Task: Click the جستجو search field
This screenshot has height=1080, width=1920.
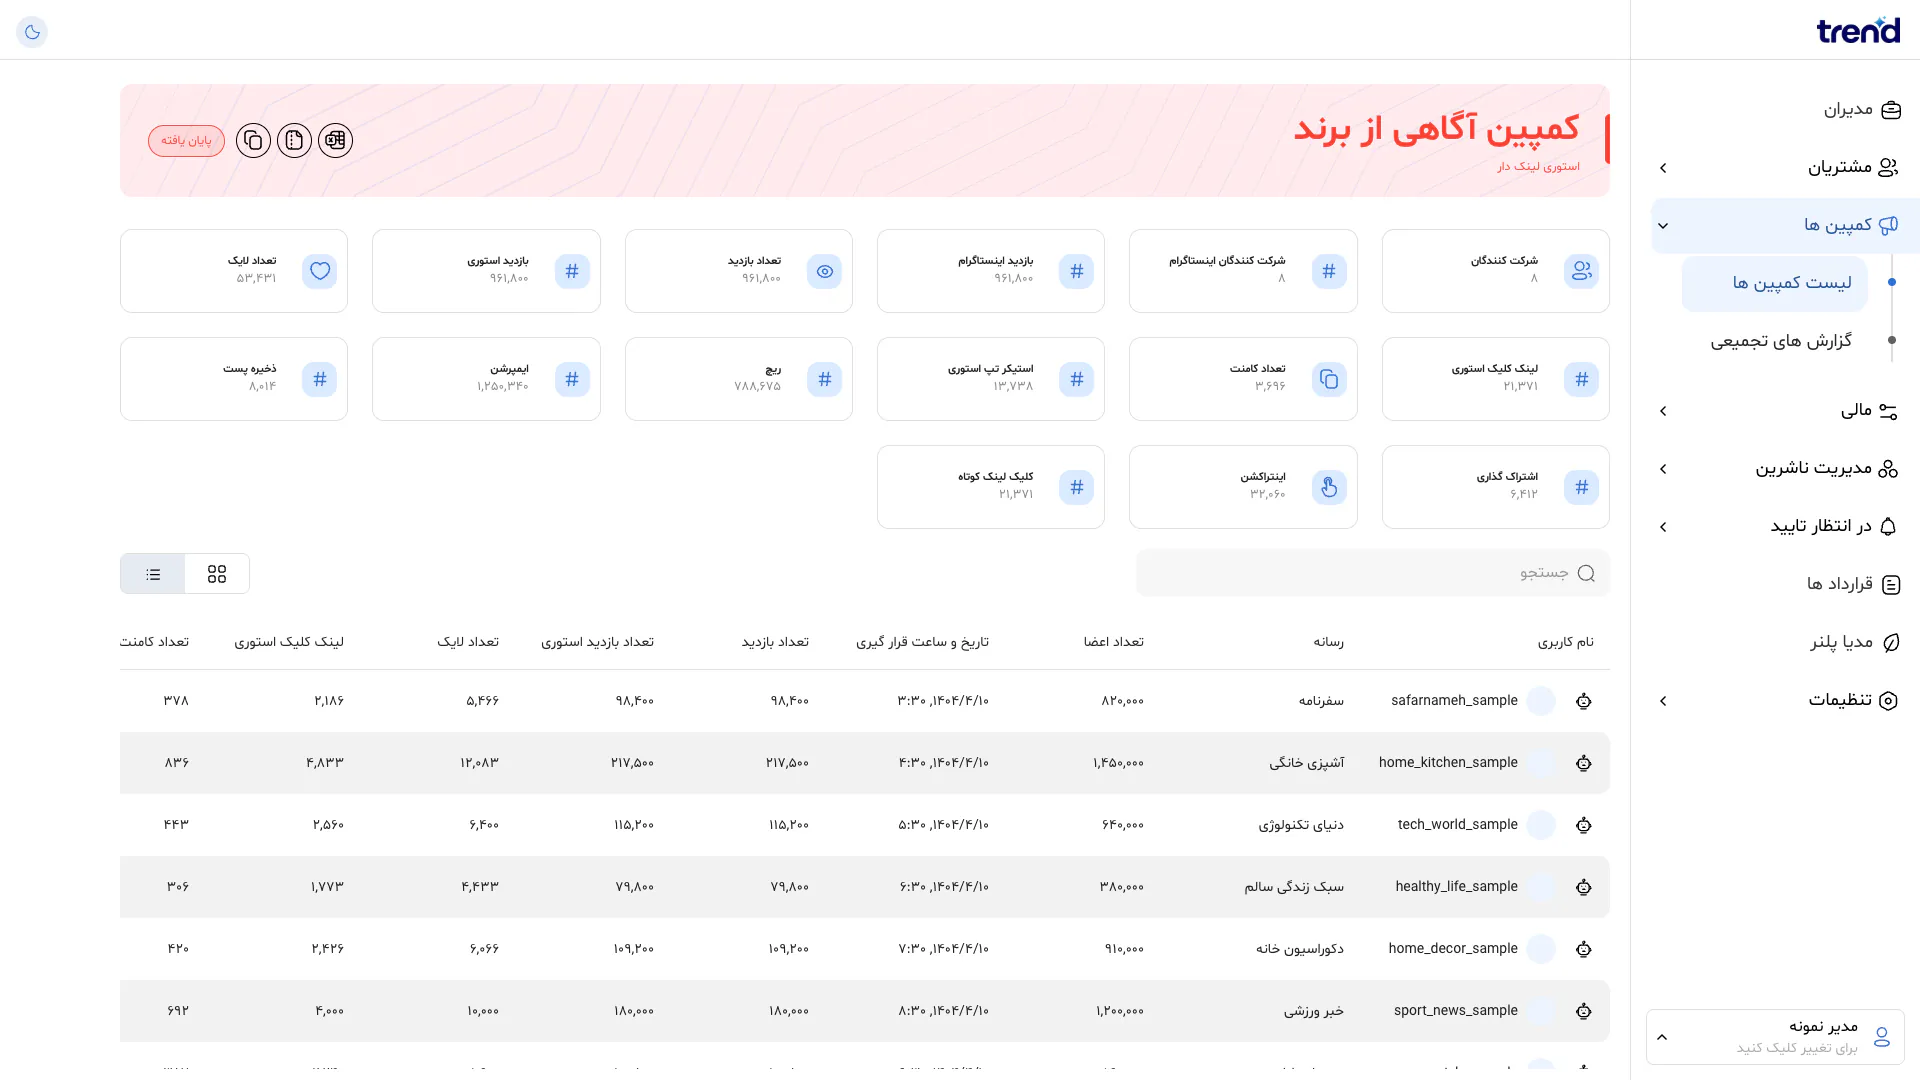Action: click(1372, 573)
